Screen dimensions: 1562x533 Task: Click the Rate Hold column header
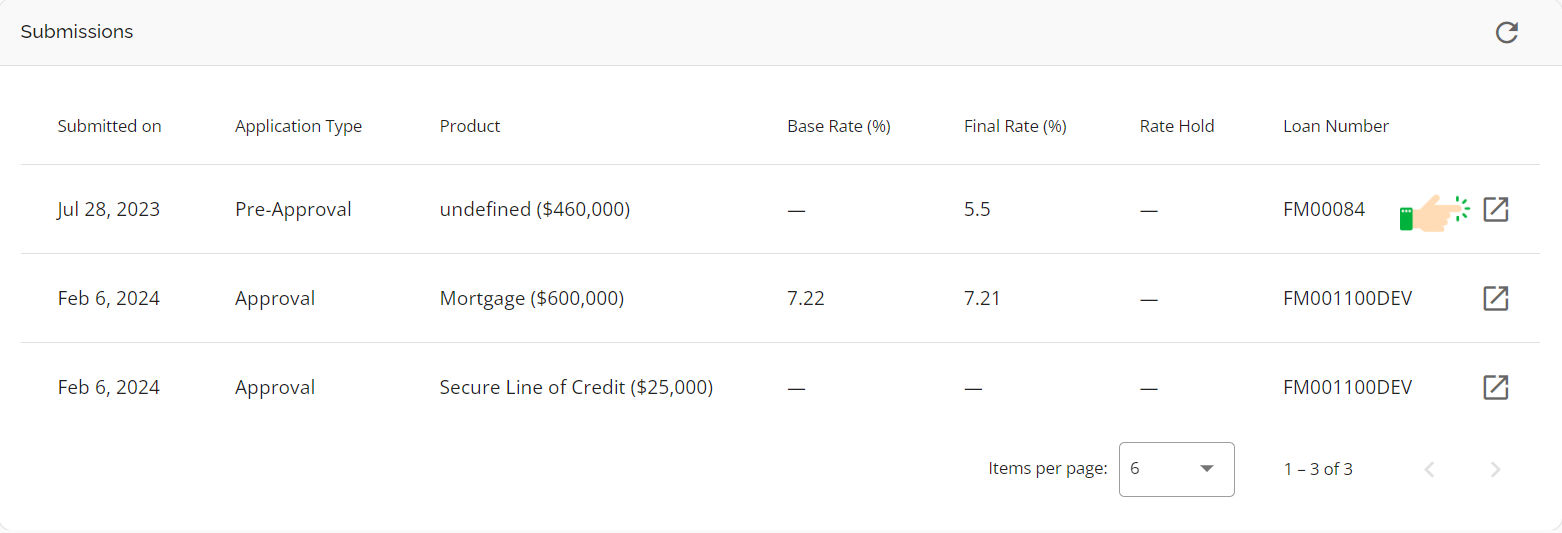tap(1176, 126)
